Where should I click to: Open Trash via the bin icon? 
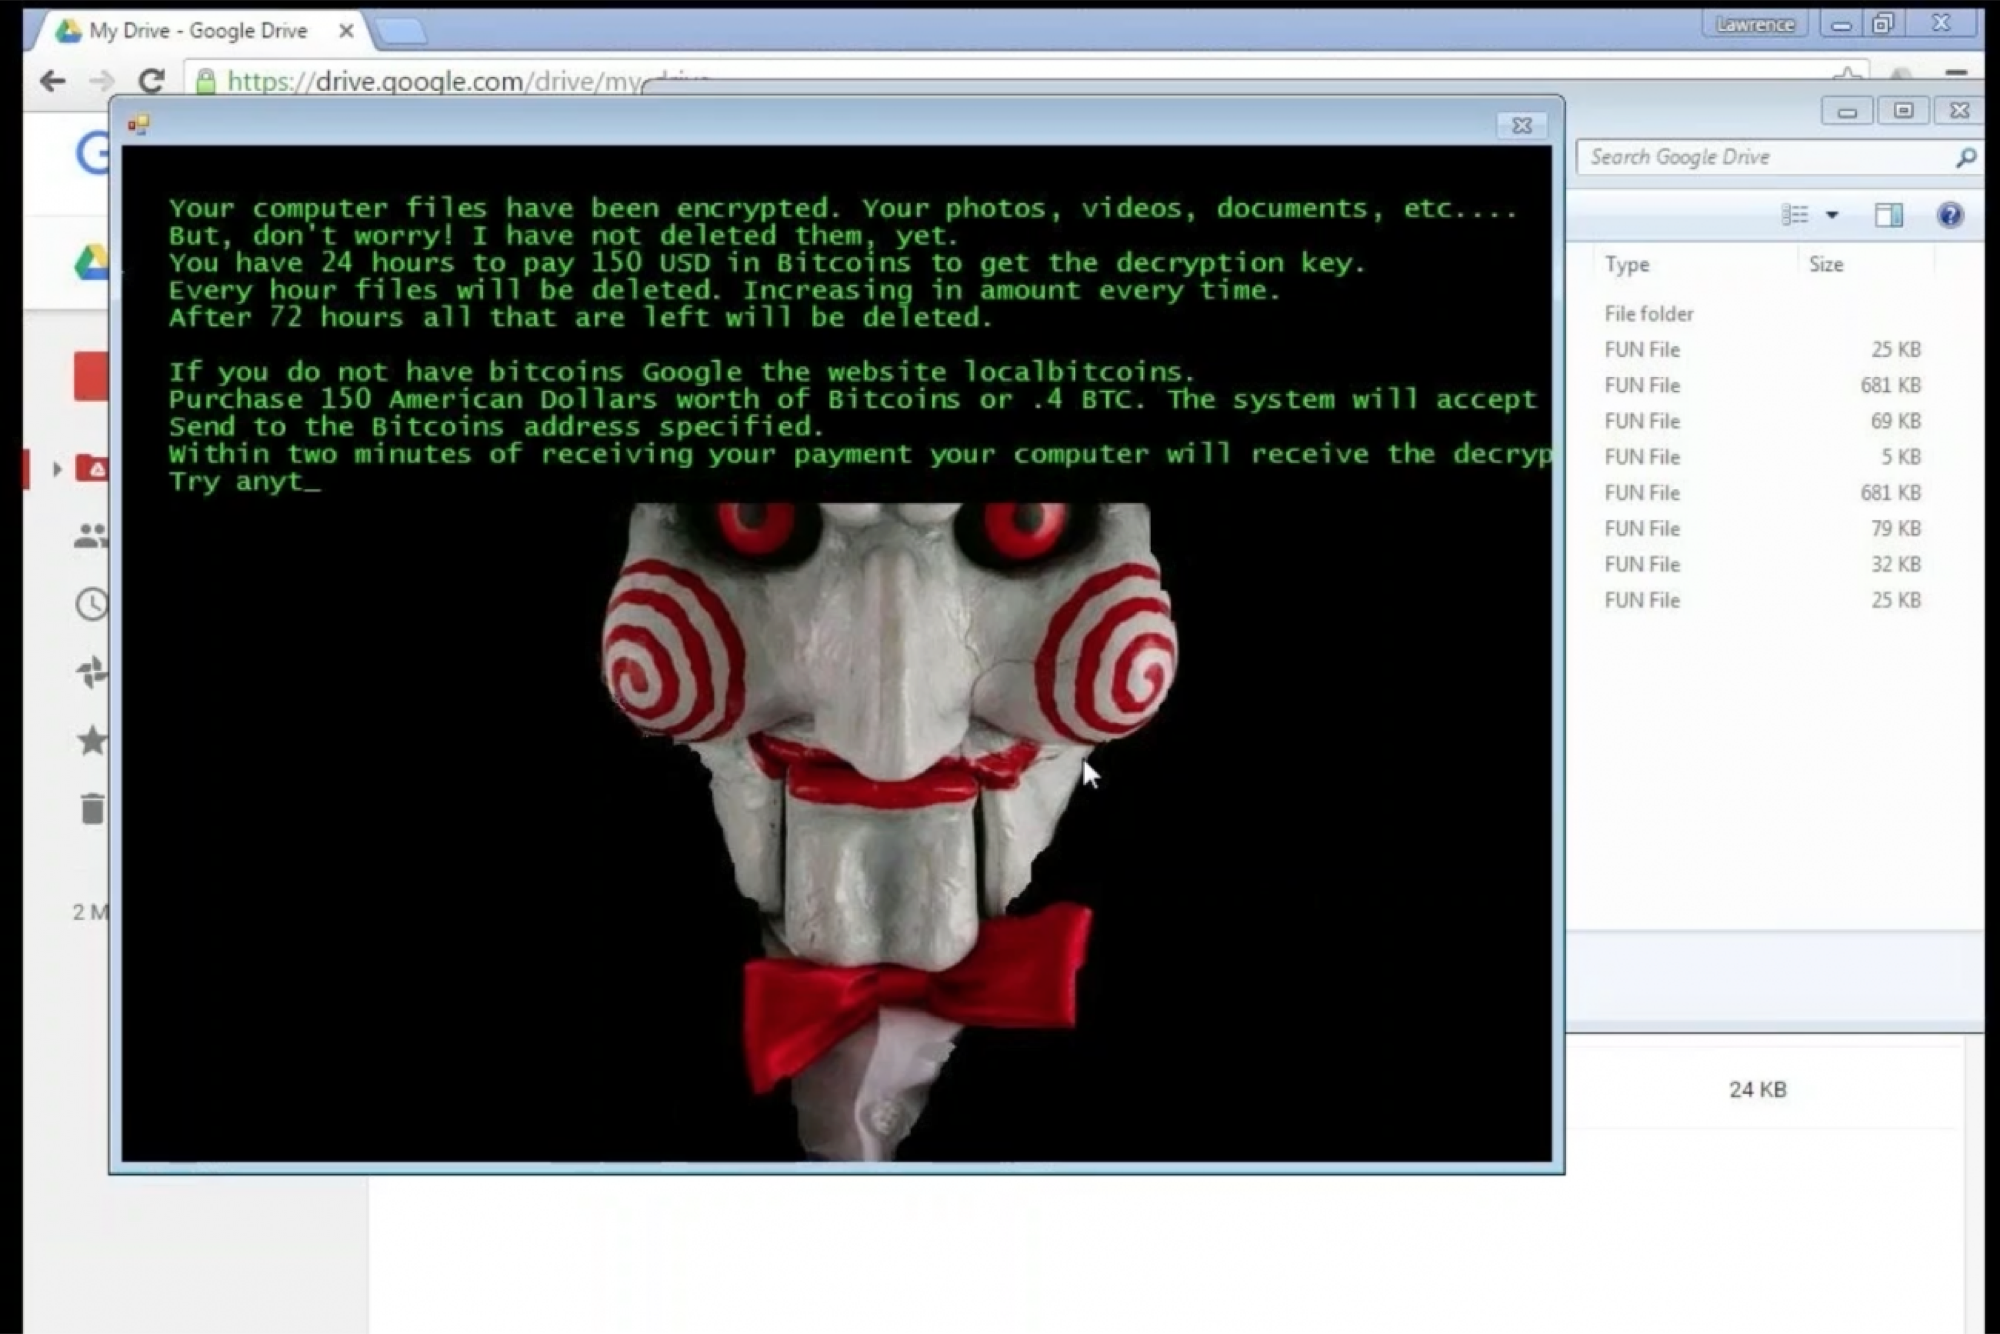(x=92, y=808)
